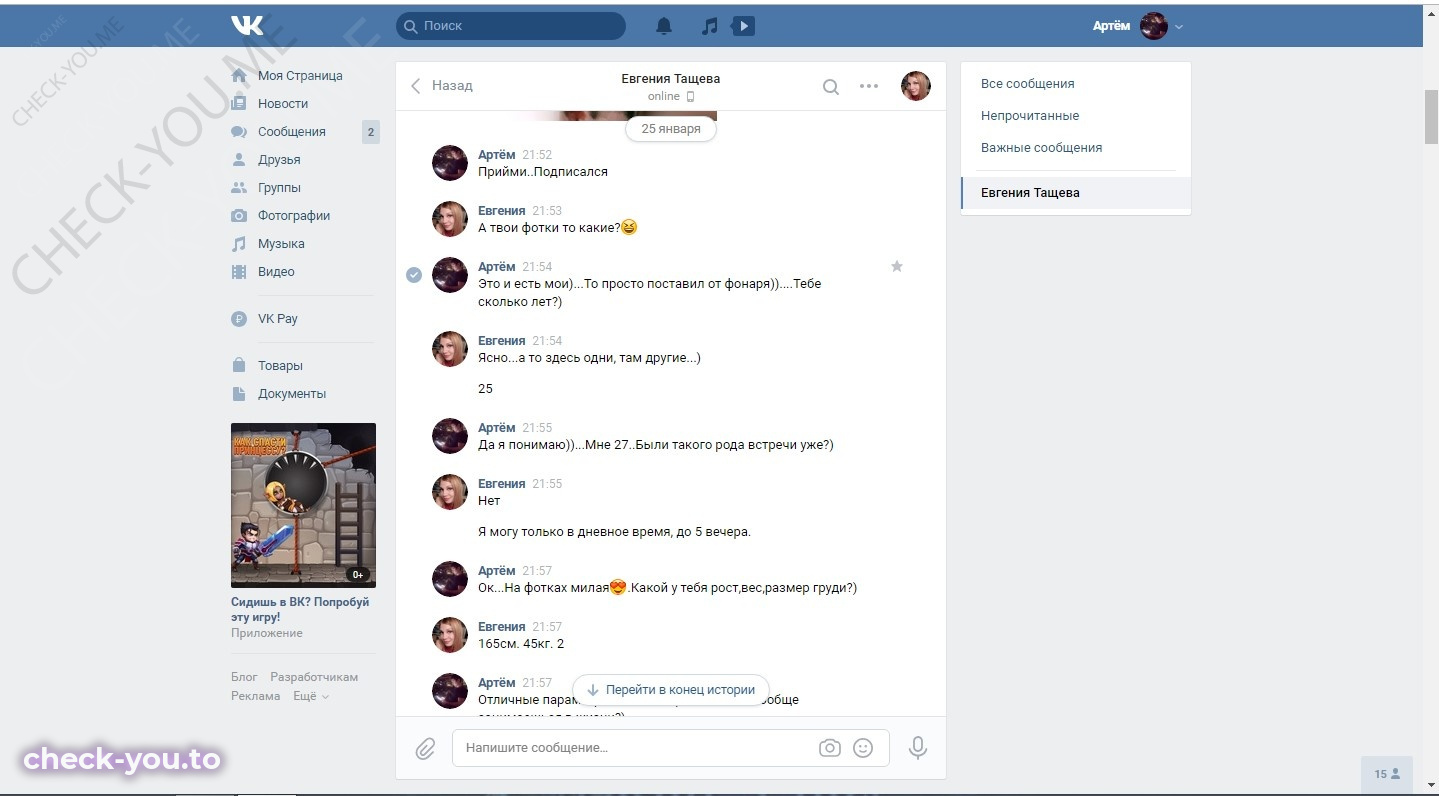Open Группы in sidebar
The height and width of the screenshot is (796, 1439).
coord(279,188)
